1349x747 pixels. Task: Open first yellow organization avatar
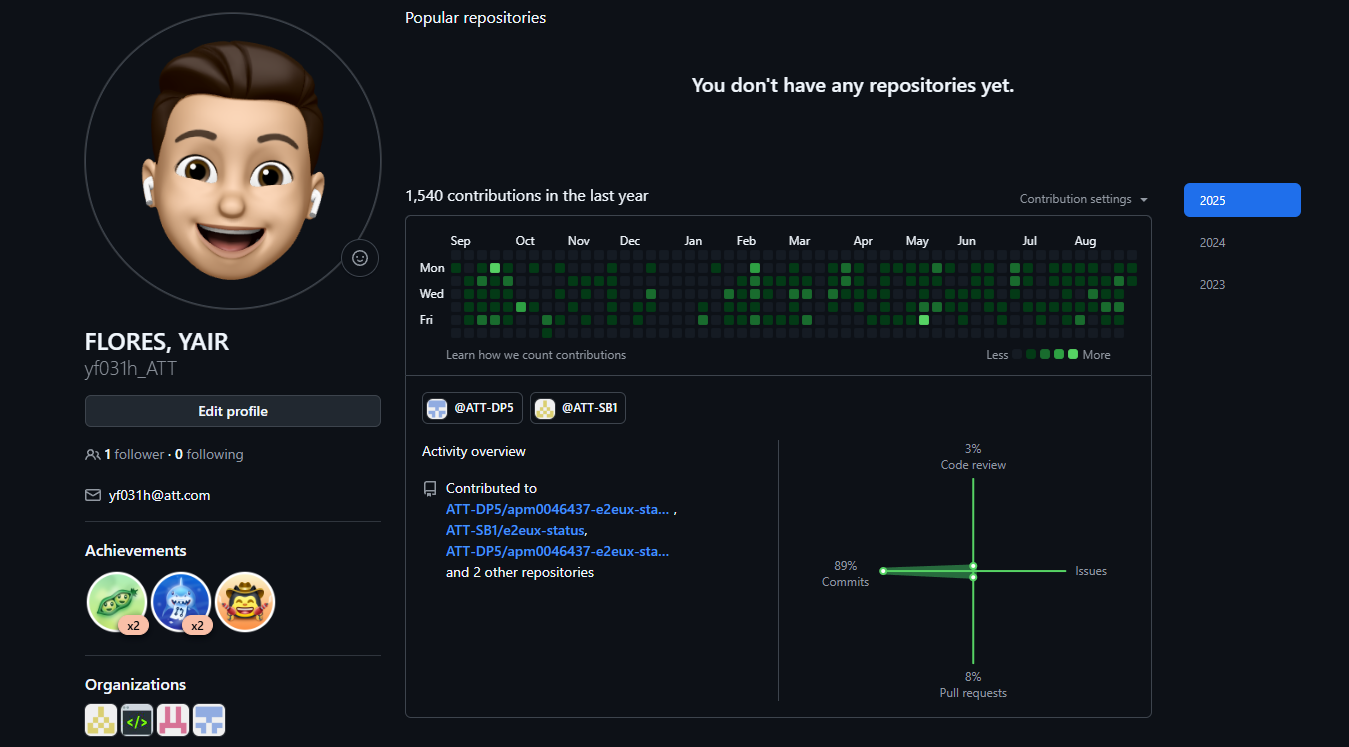(x=101, y=720)
